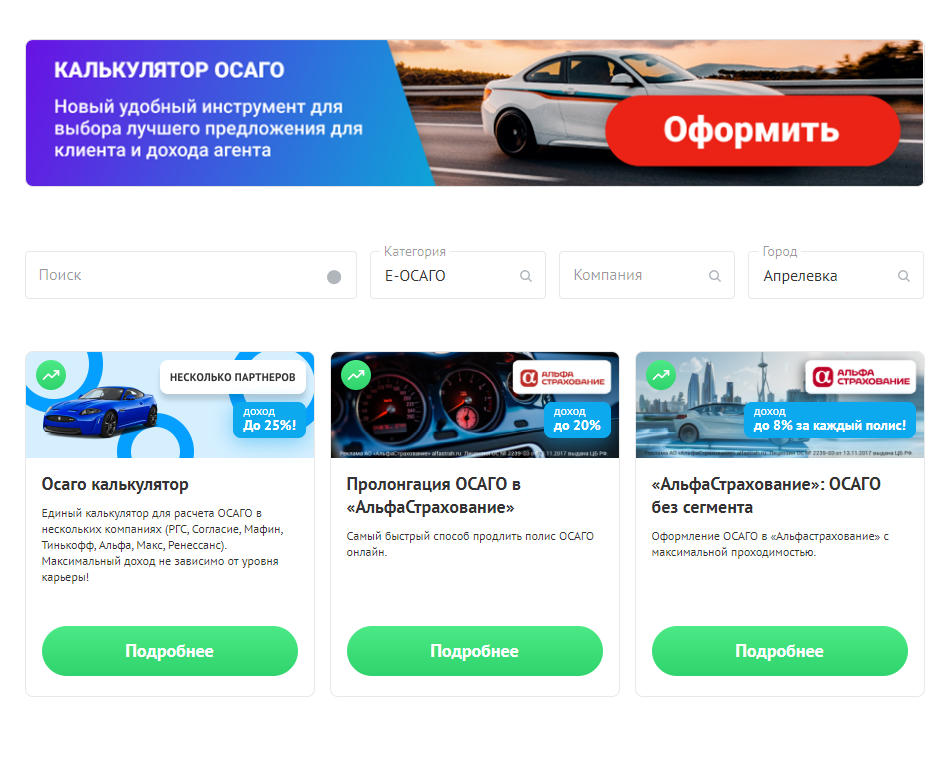Click the green trend icon on Осаго калькулятор card

tap(51, 375)
